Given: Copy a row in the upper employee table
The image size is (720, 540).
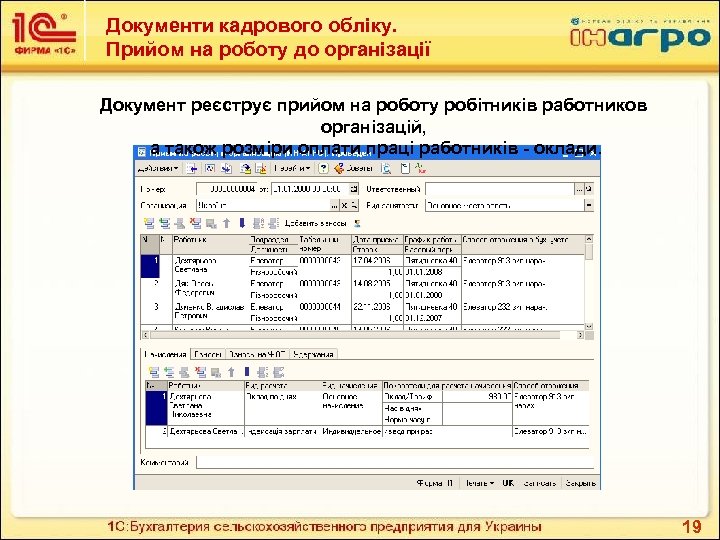Looking at the screenshot, I should click(164, 224).
